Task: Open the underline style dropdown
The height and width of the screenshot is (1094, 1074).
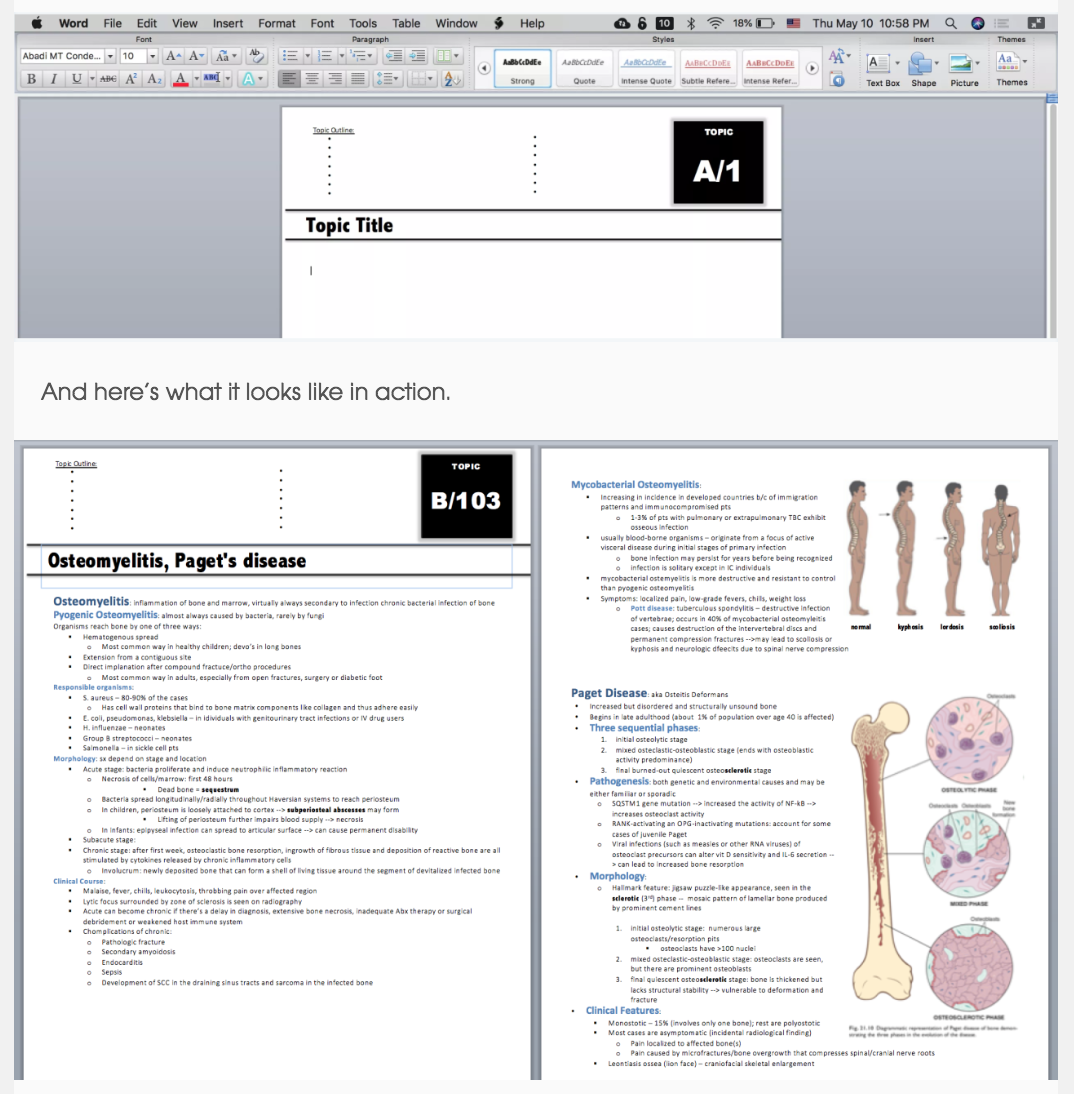Action: click(x=91, y=78)
